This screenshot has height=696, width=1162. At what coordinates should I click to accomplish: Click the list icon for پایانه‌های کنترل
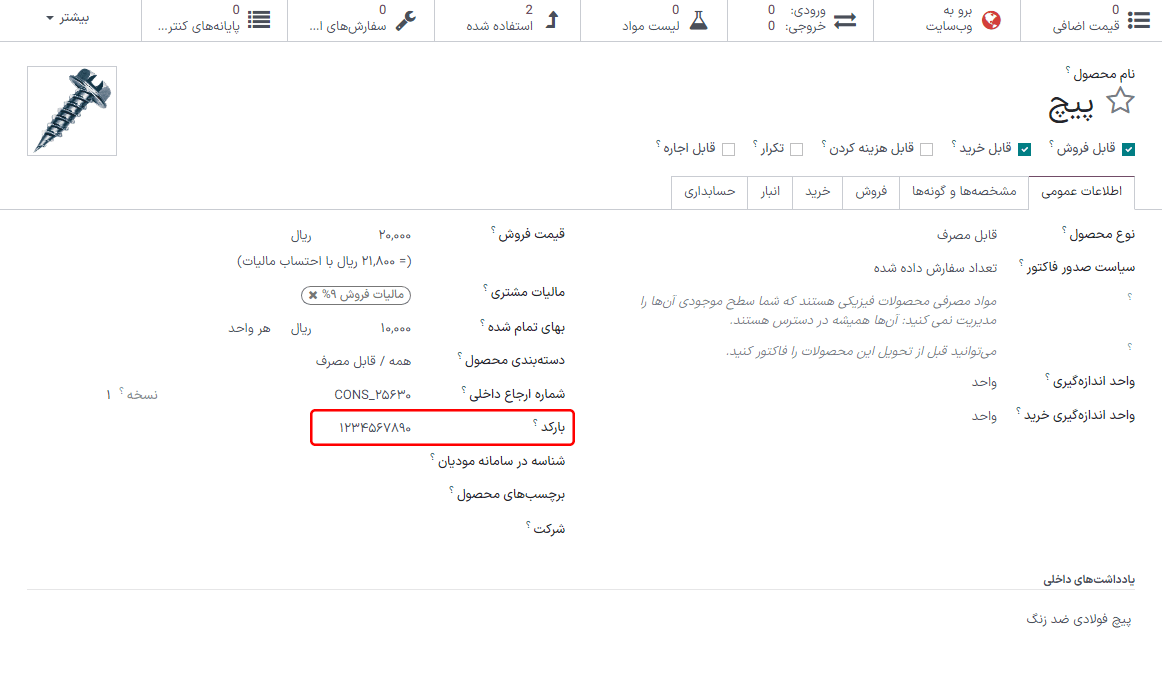coord(258,20)
